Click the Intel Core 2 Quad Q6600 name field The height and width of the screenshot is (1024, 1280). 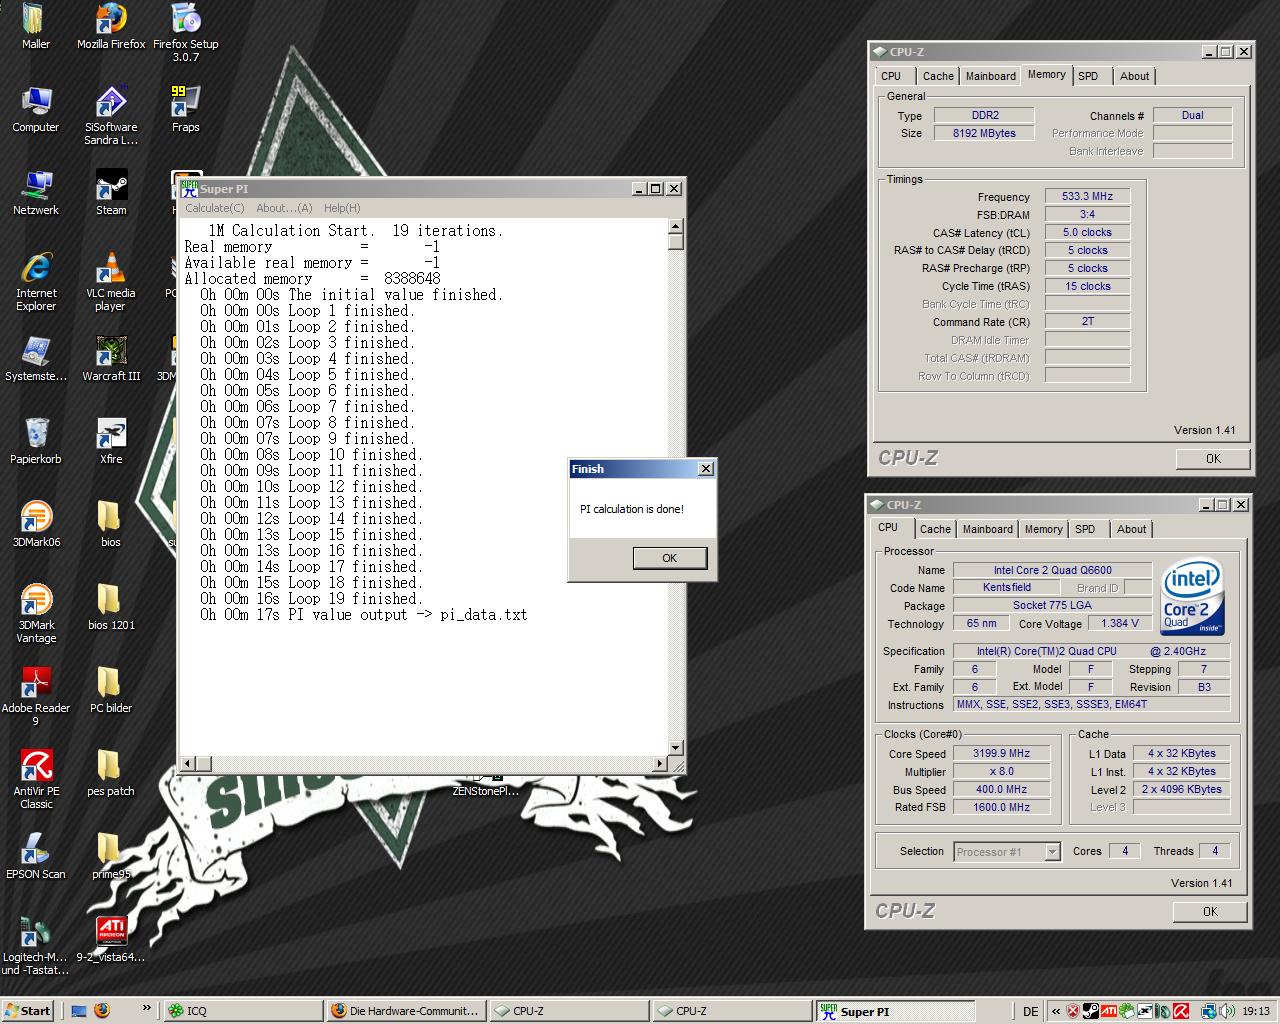pyautogui.click(x=1052, y=570)
